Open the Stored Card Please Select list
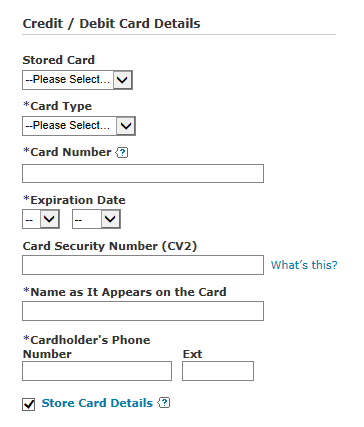Screen dimensions: 364x427 [x=77, y=80]
